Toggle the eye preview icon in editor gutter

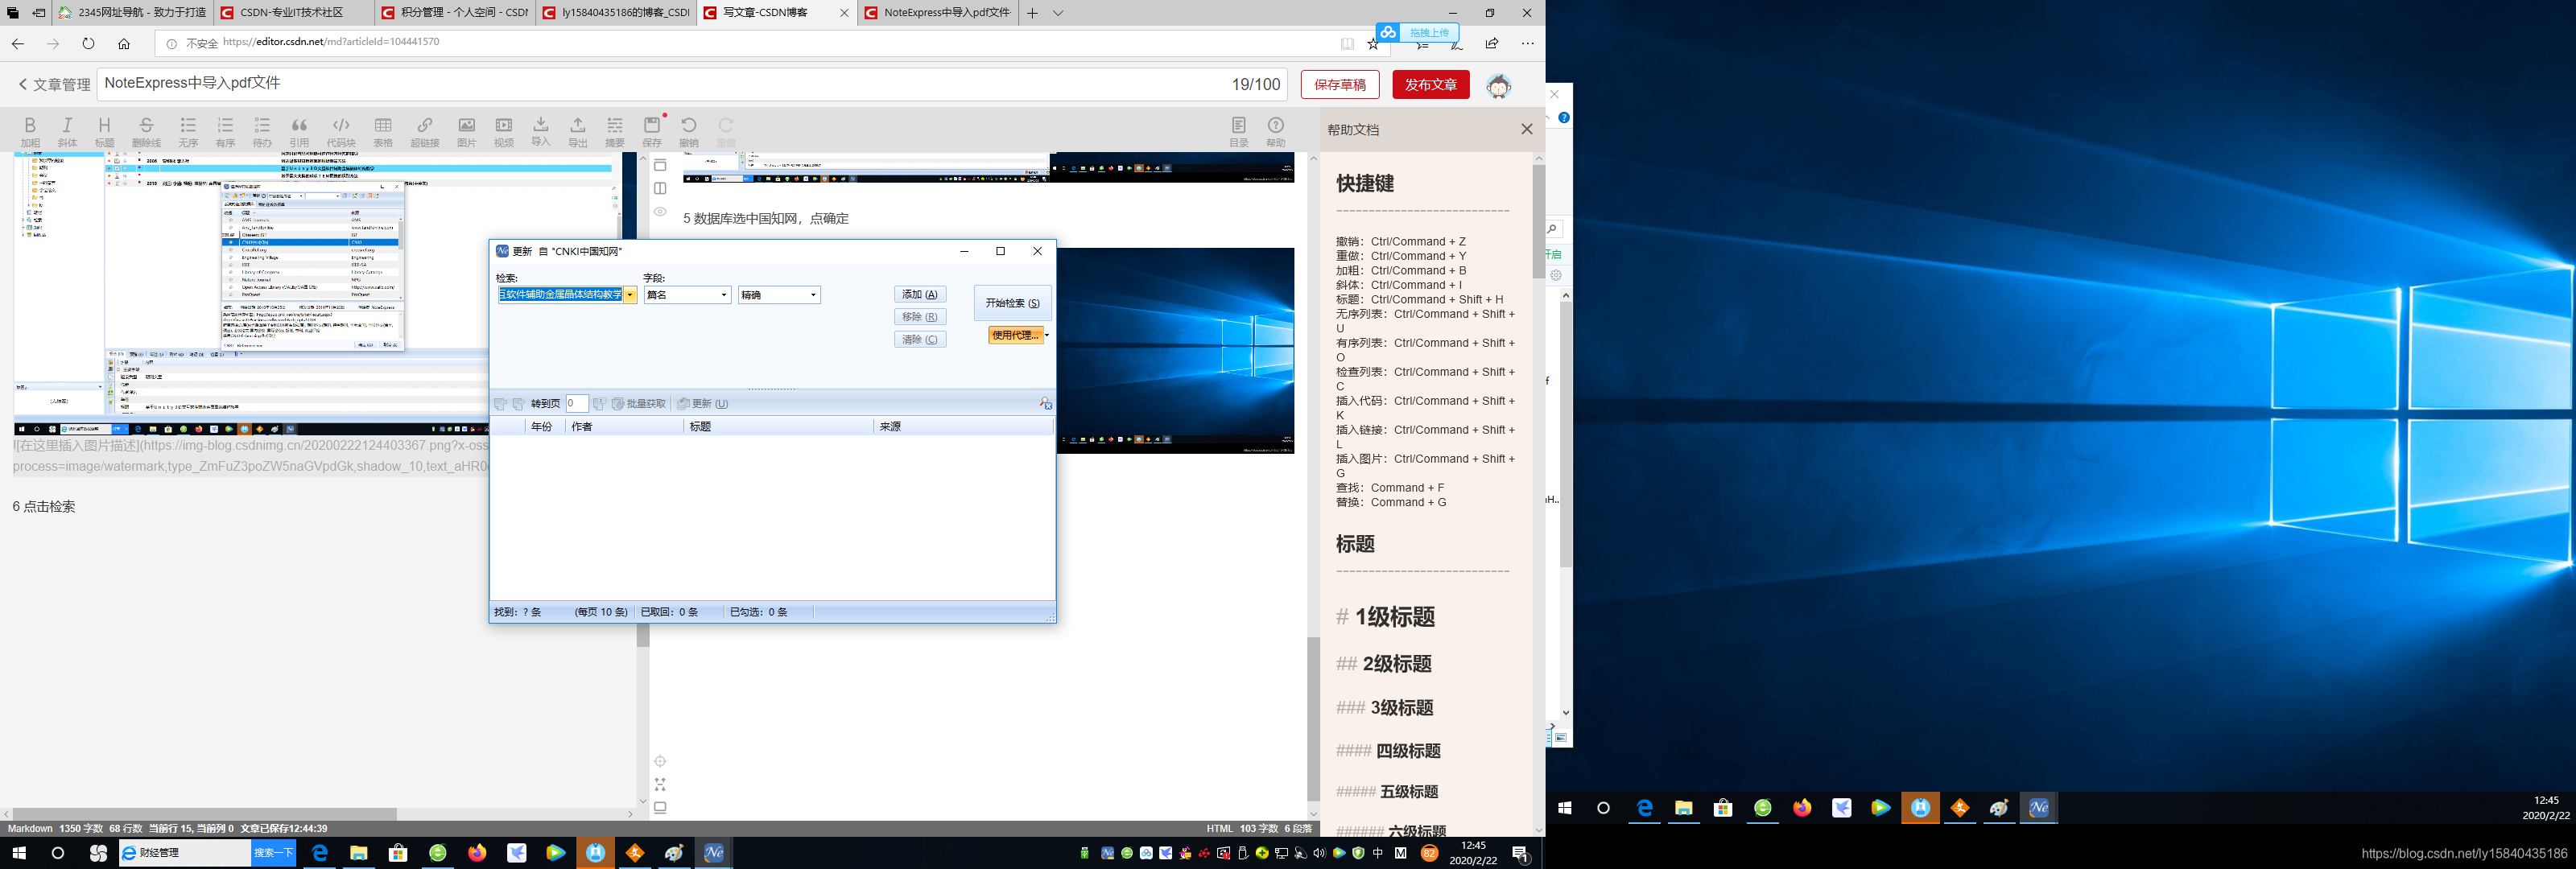point(660,211)
